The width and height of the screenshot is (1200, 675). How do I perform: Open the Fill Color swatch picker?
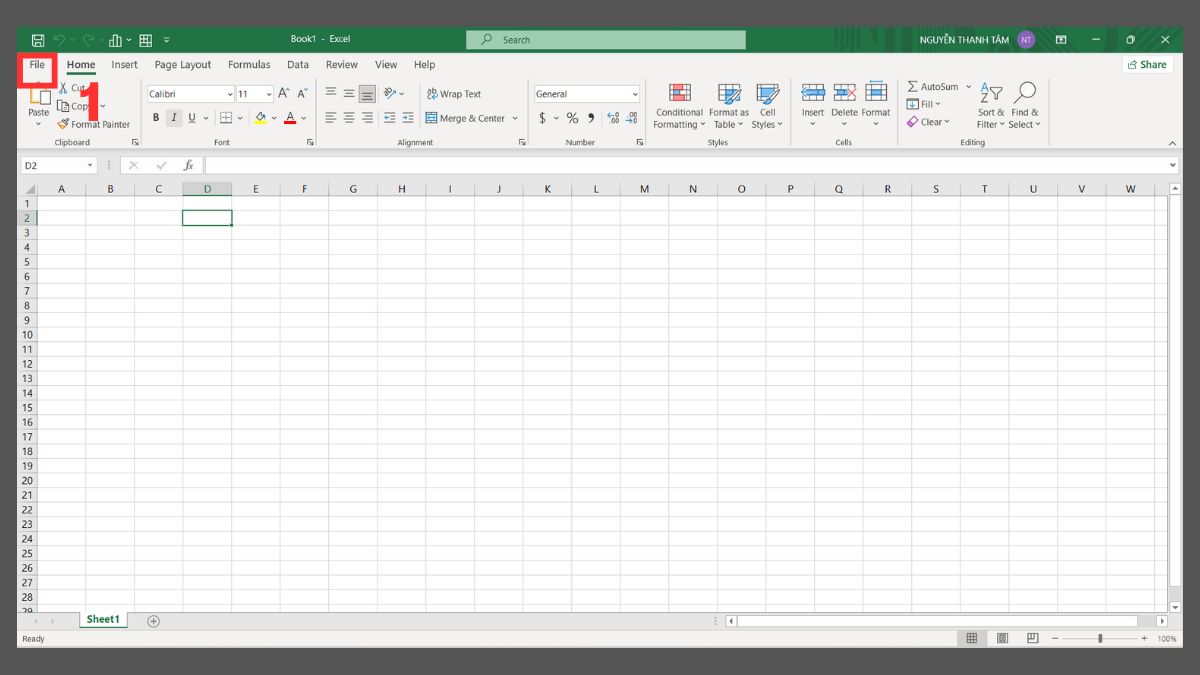(x=263, y=117)
